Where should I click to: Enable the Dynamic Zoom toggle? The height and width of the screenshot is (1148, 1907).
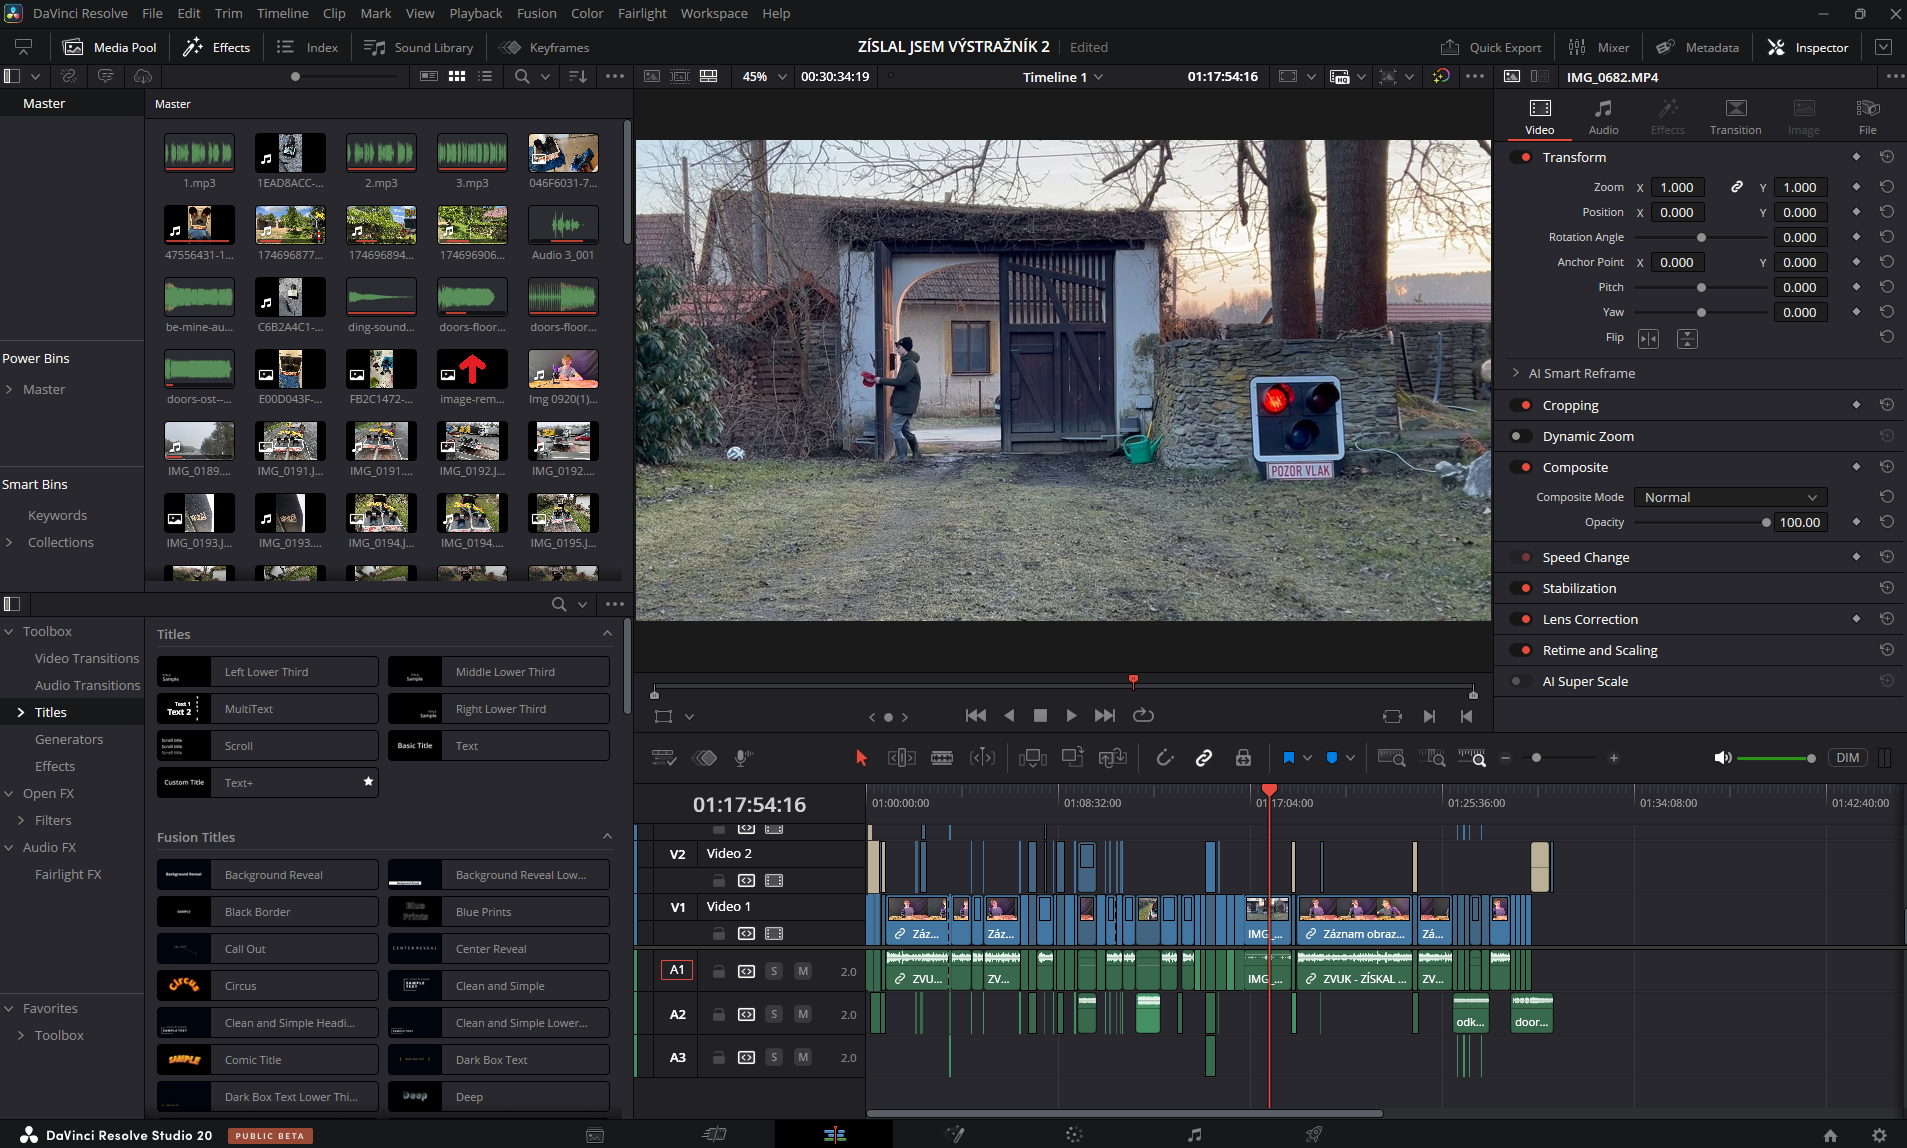pos(1520,436)
